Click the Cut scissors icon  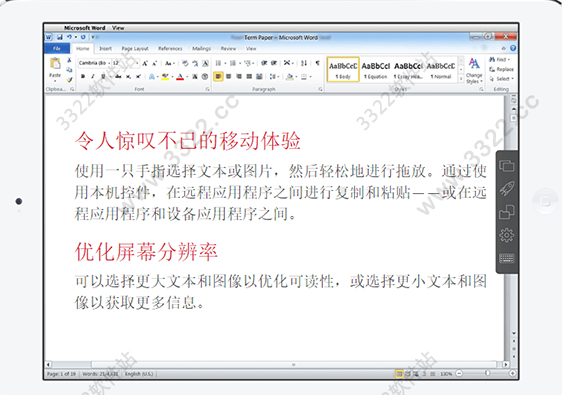click(69, 60)
